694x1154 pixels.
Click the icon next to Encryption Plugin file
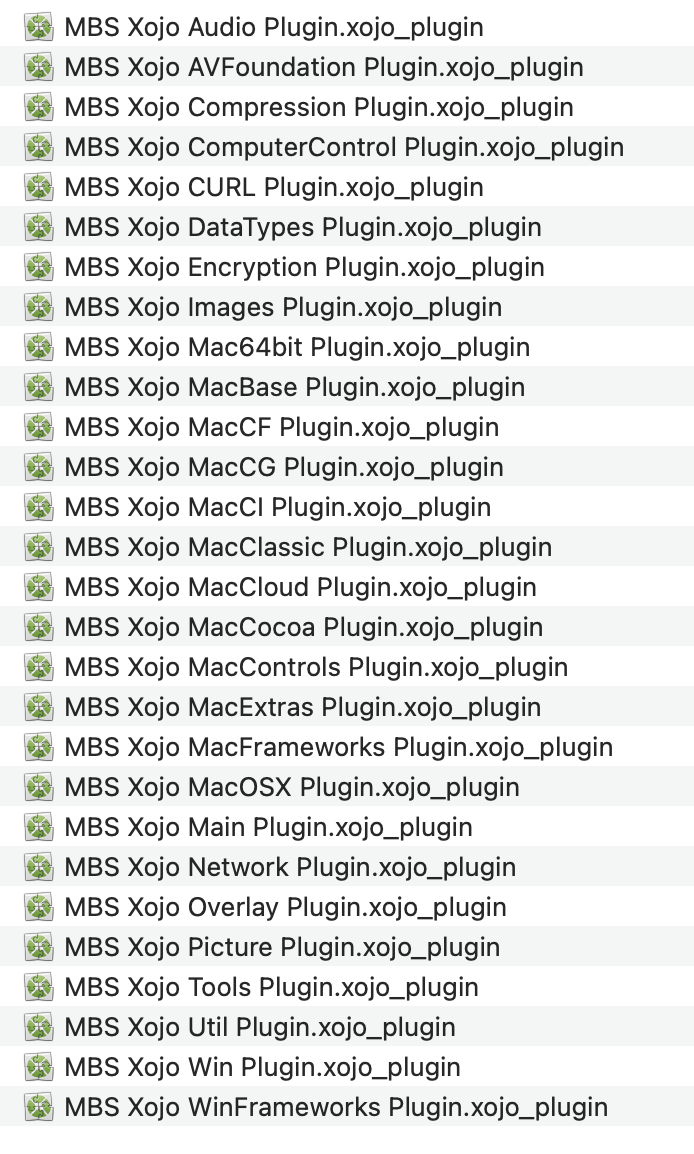coord(38,267)
